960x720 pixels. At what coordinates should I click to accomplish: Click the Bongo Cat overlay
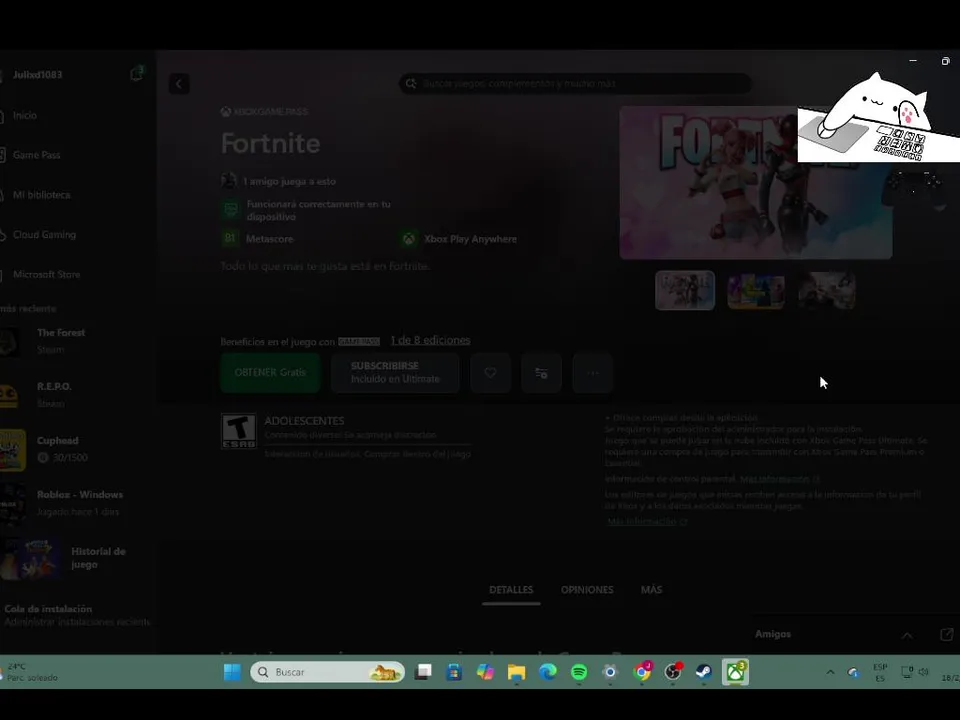pos(879,118)
